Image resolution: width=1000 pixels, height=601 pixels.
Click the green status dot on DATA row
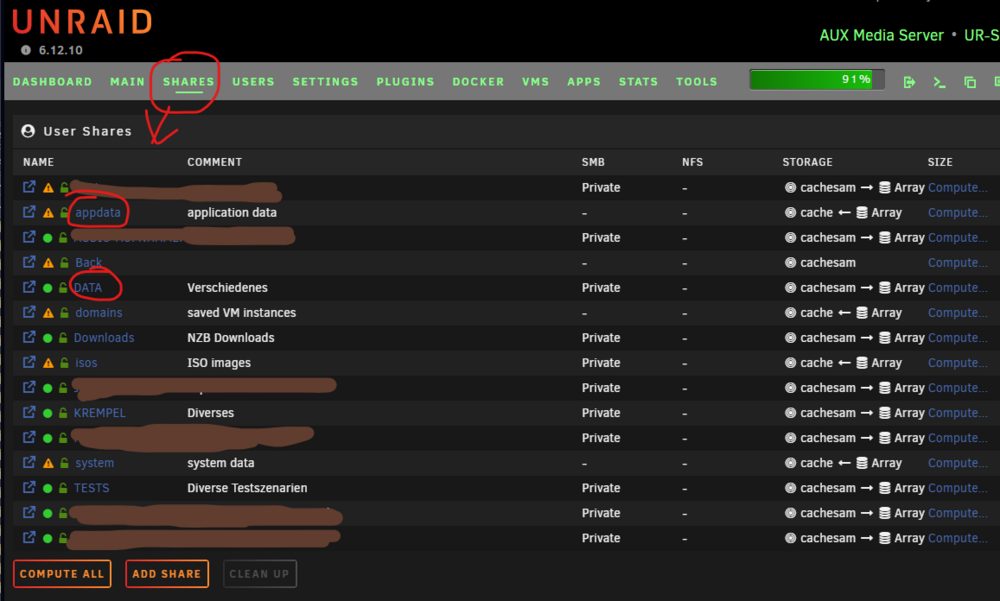coord(47,288)
